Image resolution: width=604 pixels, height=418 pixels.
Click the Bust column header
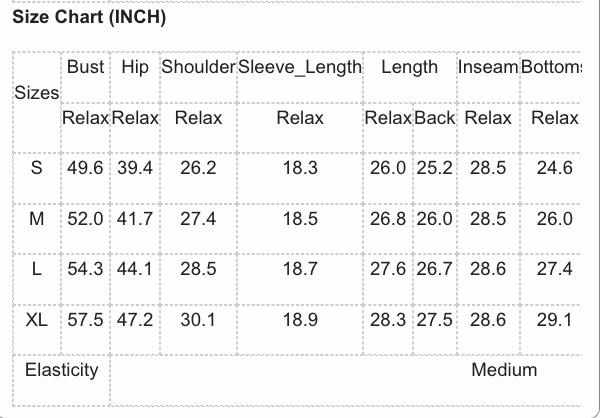(85, 67)
